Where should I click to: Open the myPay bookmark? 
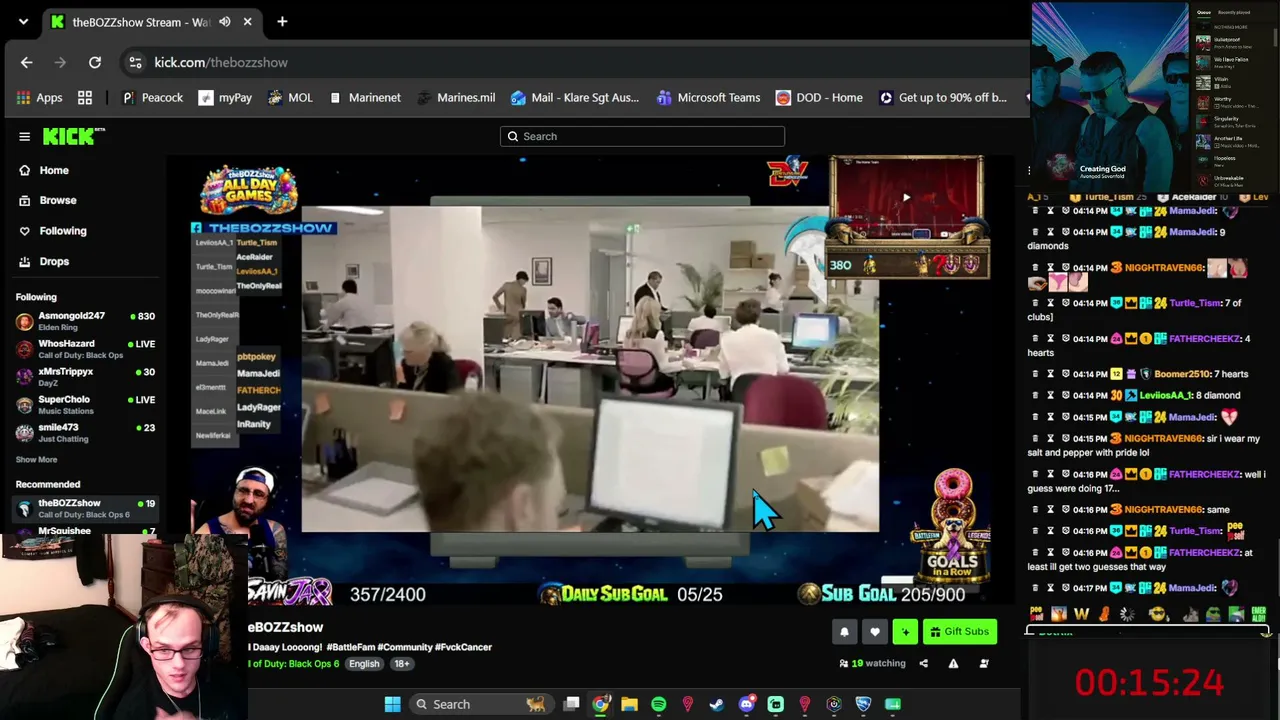click(225, 98)
